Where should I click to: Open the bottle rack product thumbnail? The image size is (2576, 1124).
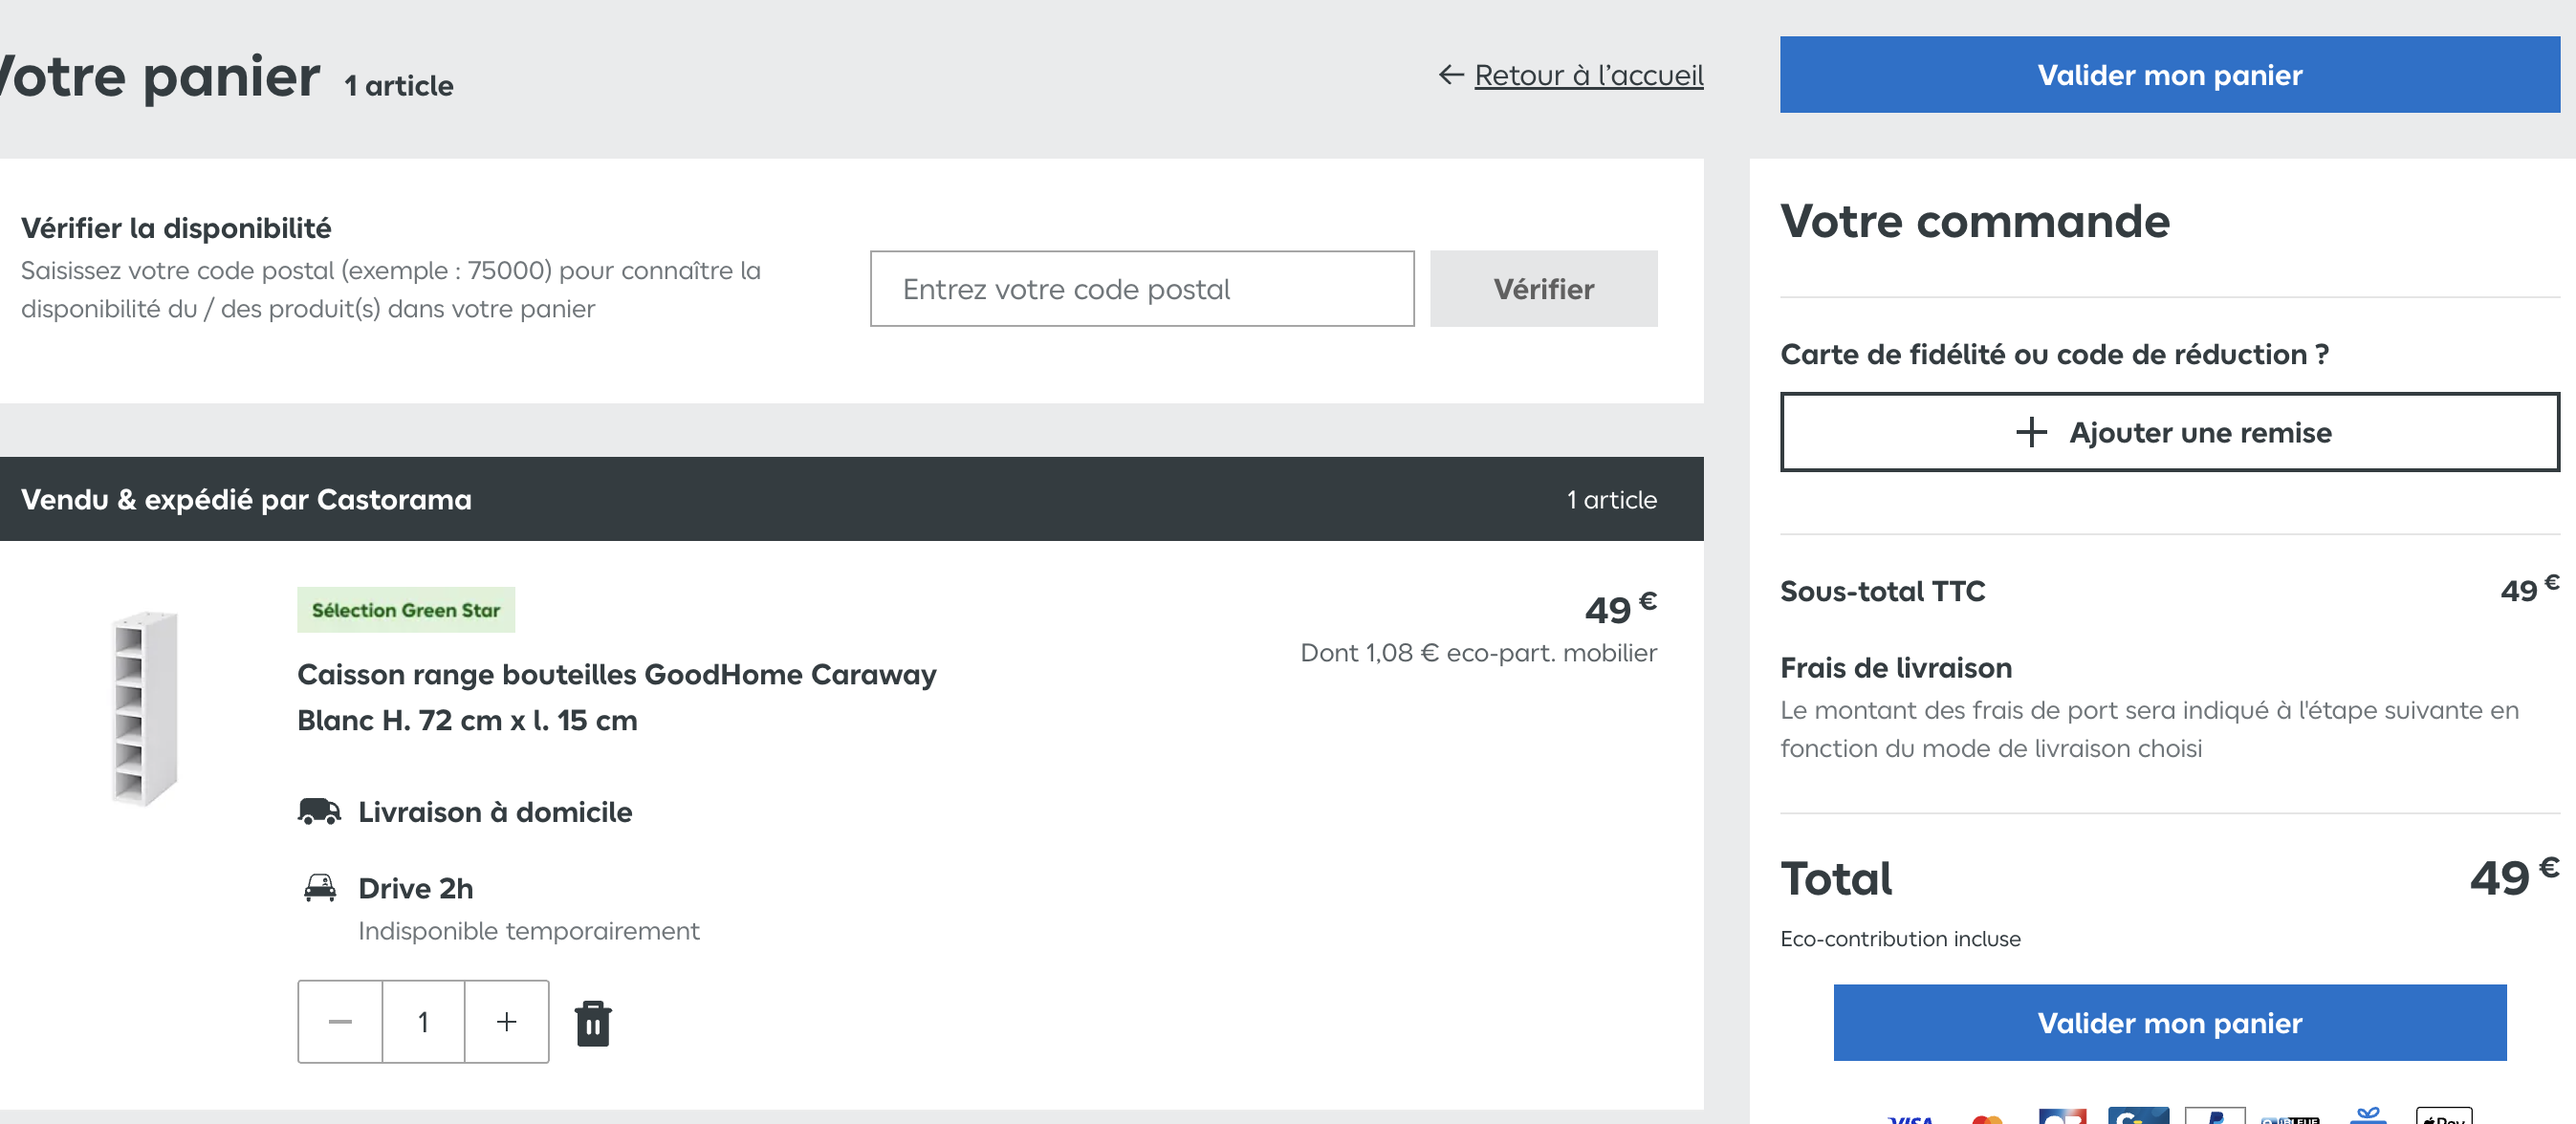pyautogui.click(x=144, y=708)
